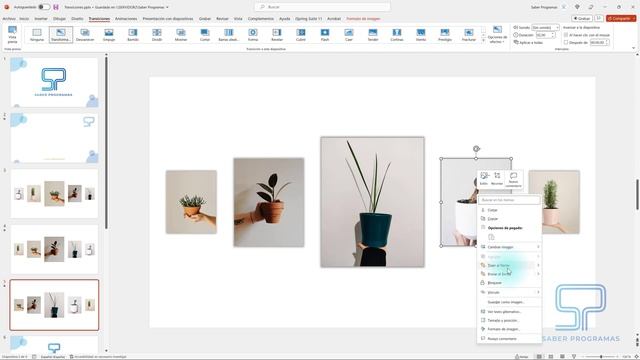The height and width of the screenshot is (360, 640).
Task: Click Nuevo comentario in mini toolbar
Action: pyautogui.click(x=513, y=180)
